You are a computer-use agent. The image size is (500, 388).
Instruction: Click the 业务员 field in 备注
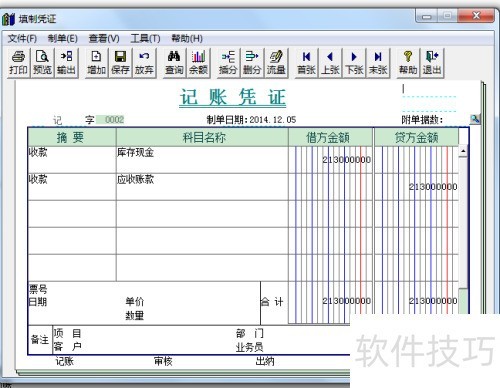point(250,347)
